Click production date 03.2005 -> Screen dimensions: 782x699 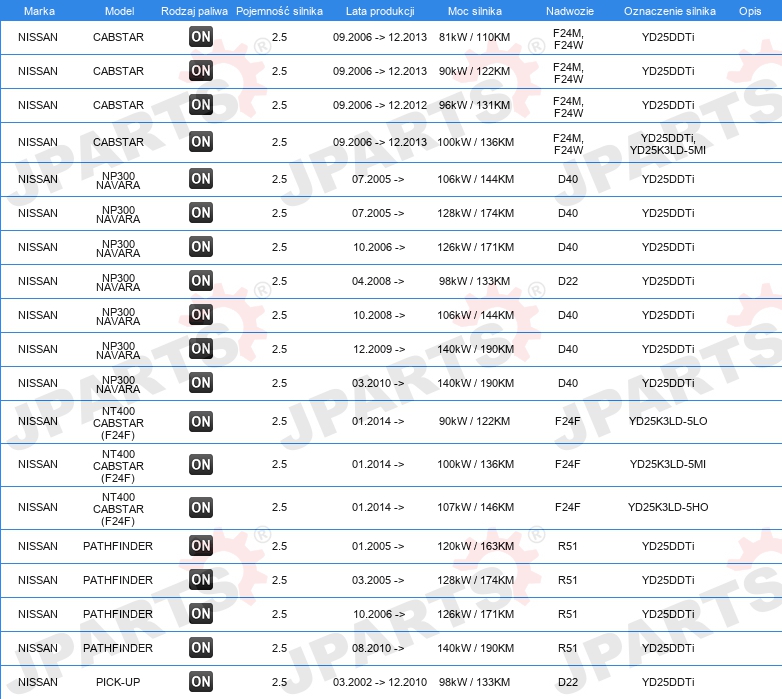(x=378, y=580)
